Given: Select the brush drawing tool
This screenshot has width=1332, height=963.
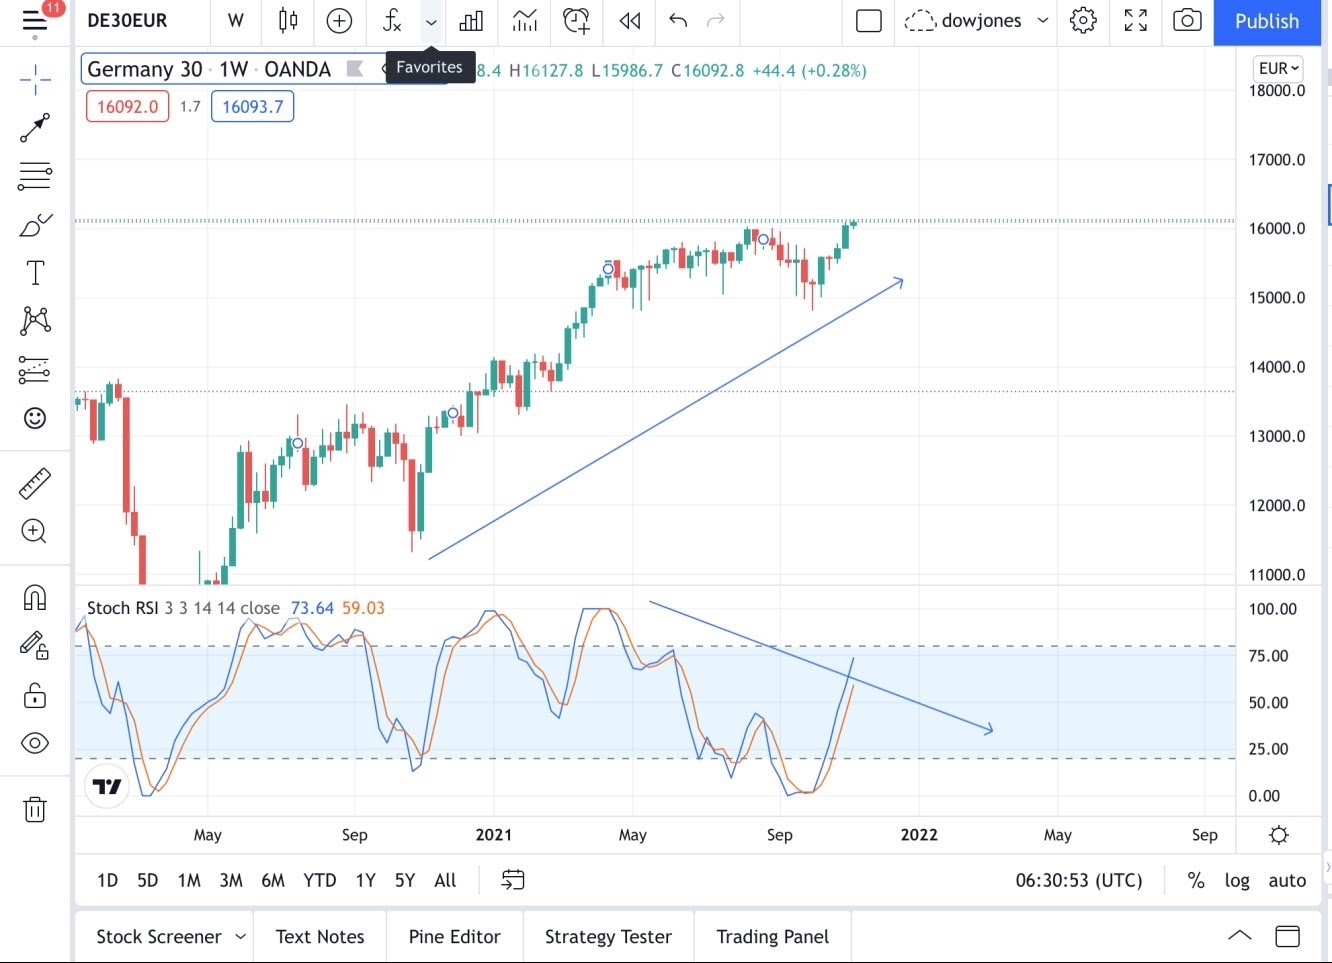Looking at the screenshot, I should click(35, 224).
